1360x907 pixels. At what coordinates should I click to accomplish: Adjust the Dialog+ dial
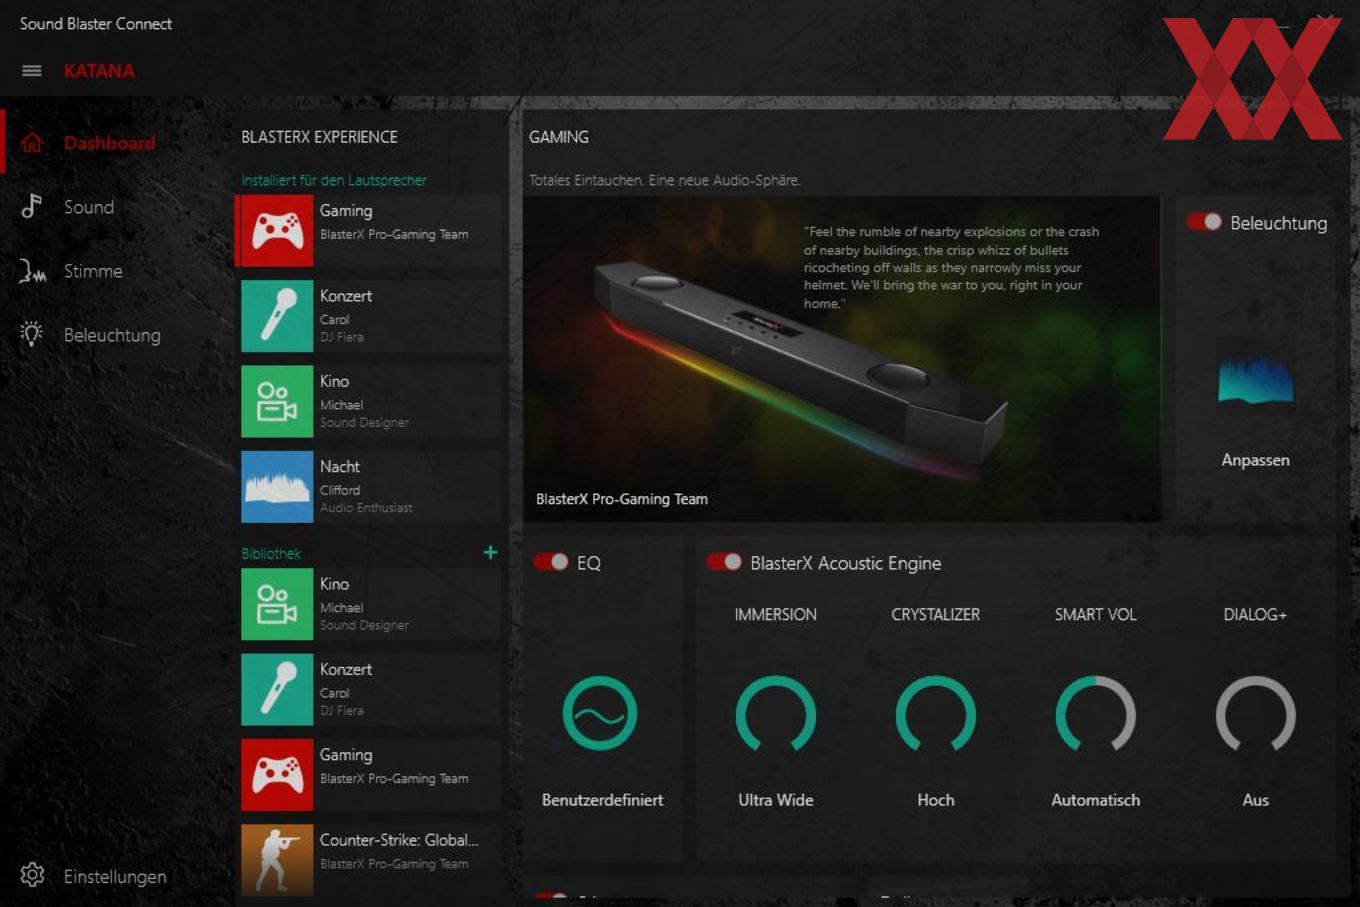(x=1256, y=714)
